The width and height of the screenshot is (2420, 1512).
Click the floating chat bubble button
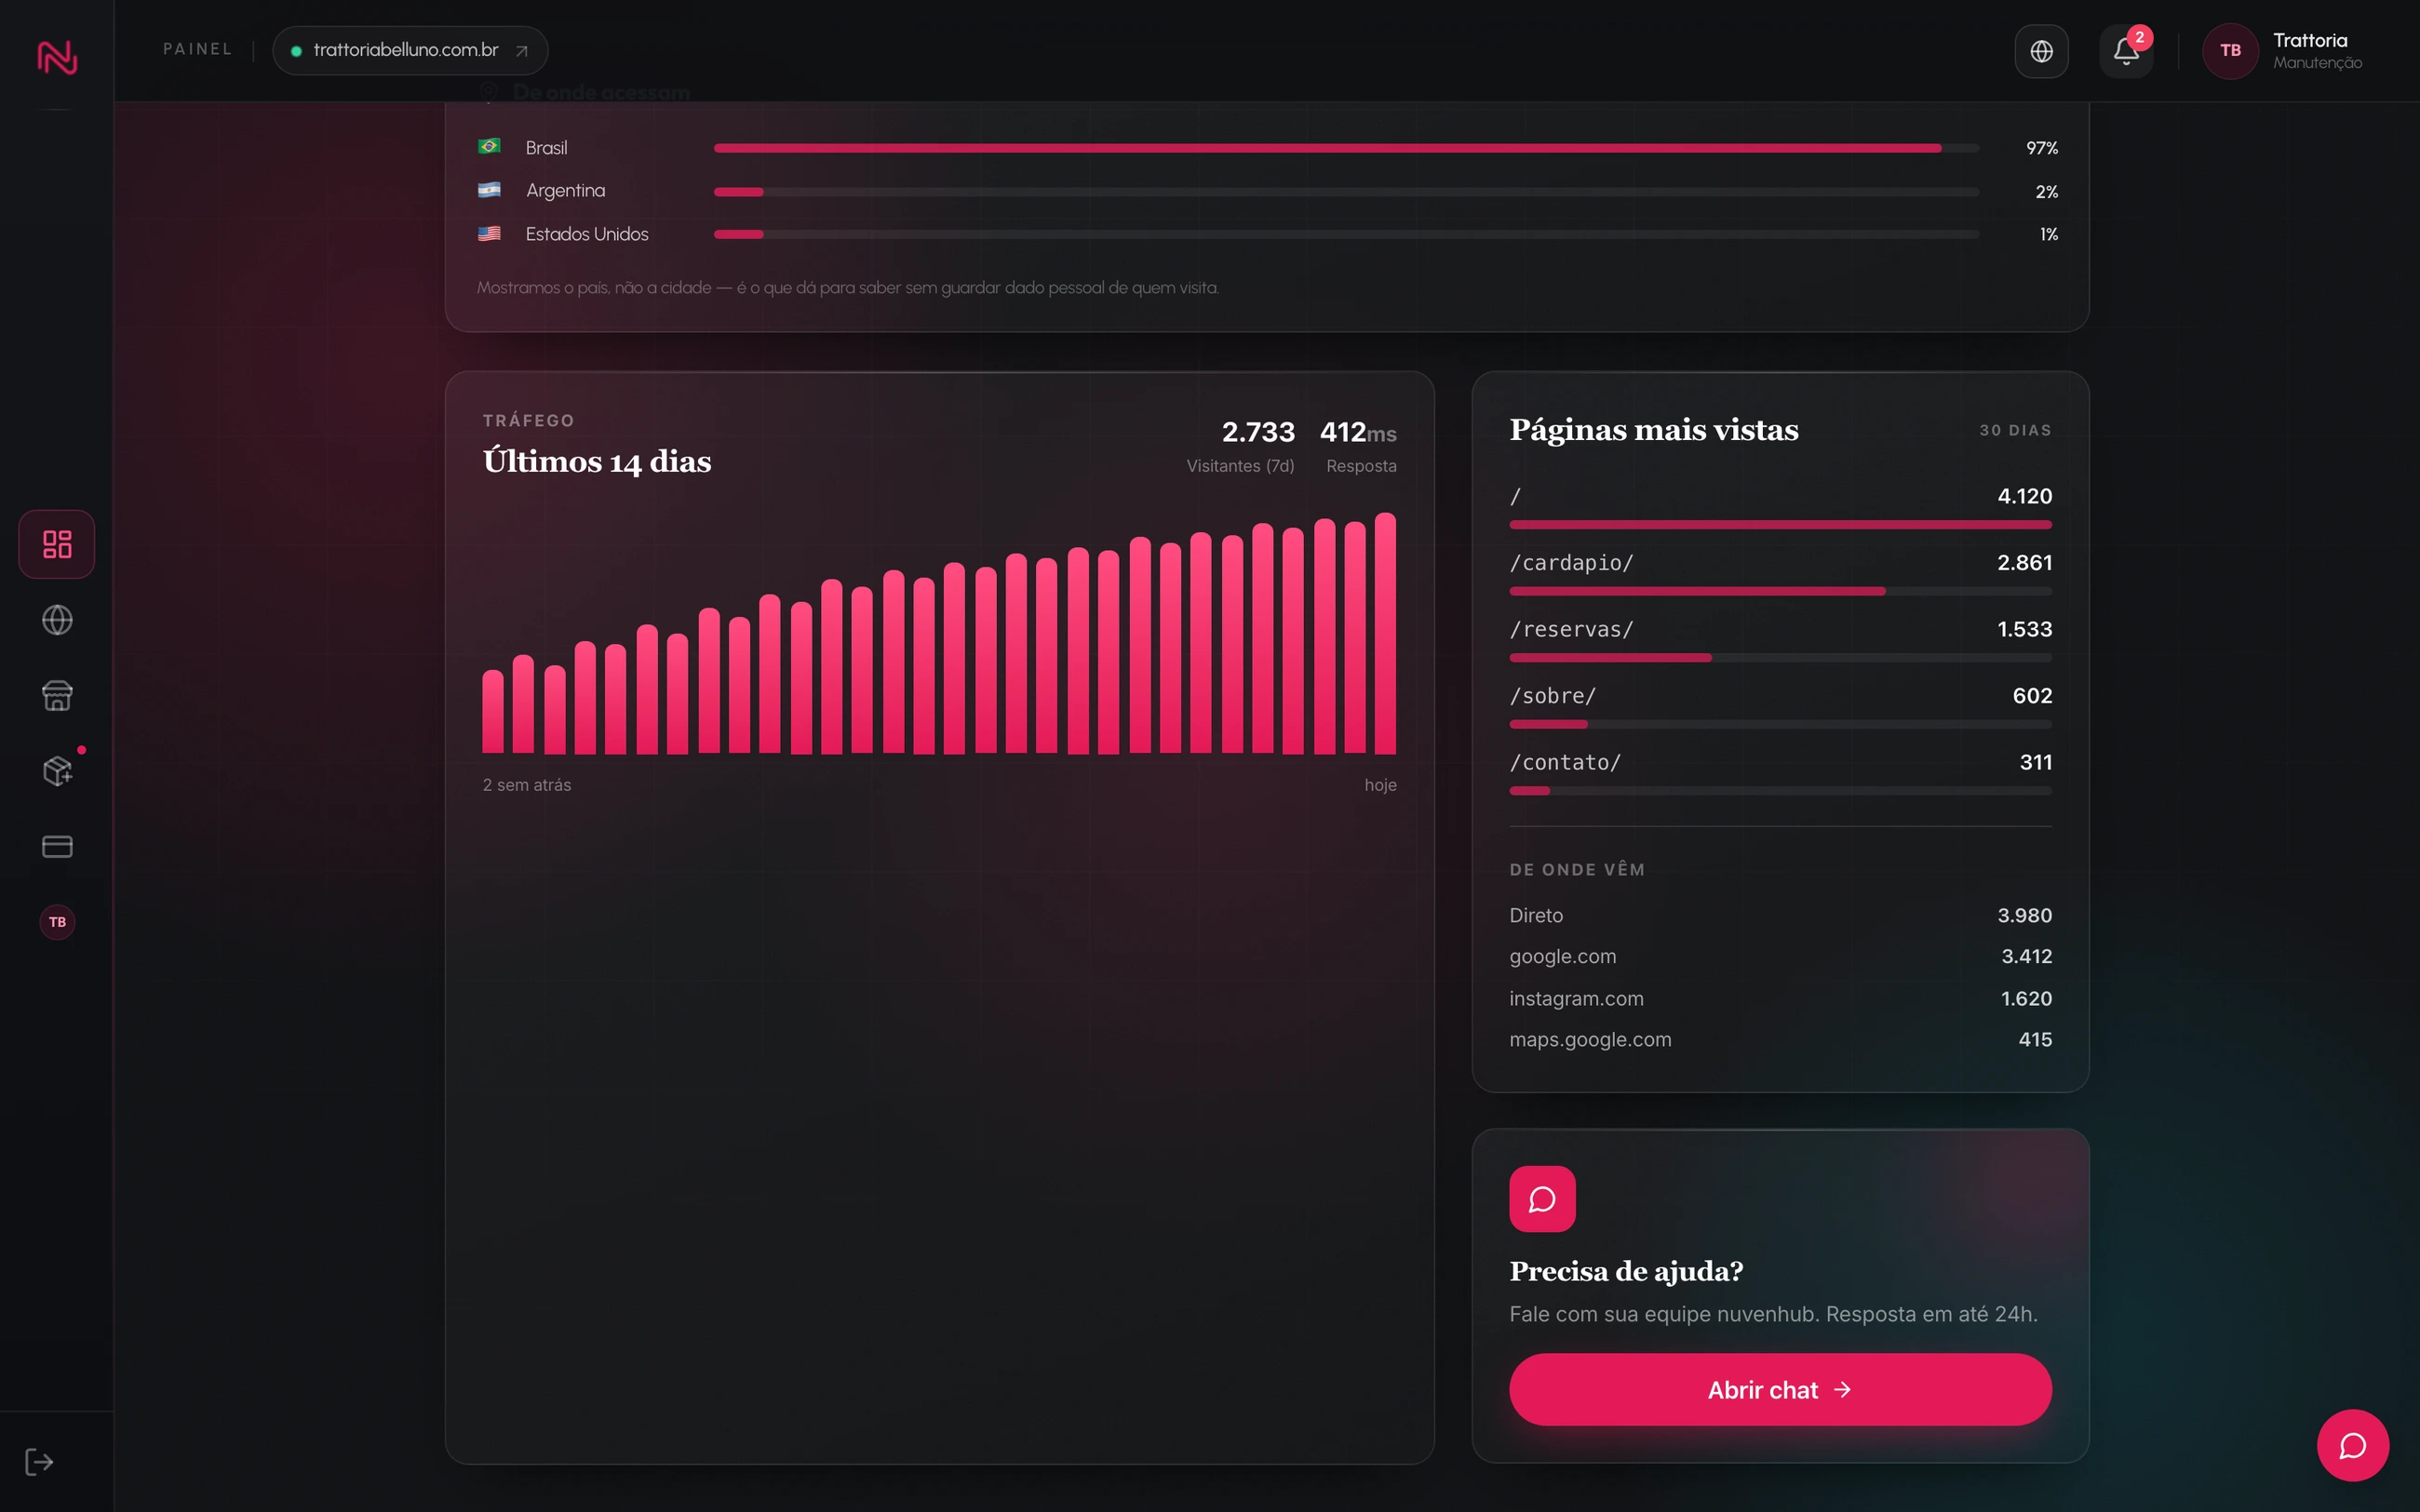coord(2352,1445)
